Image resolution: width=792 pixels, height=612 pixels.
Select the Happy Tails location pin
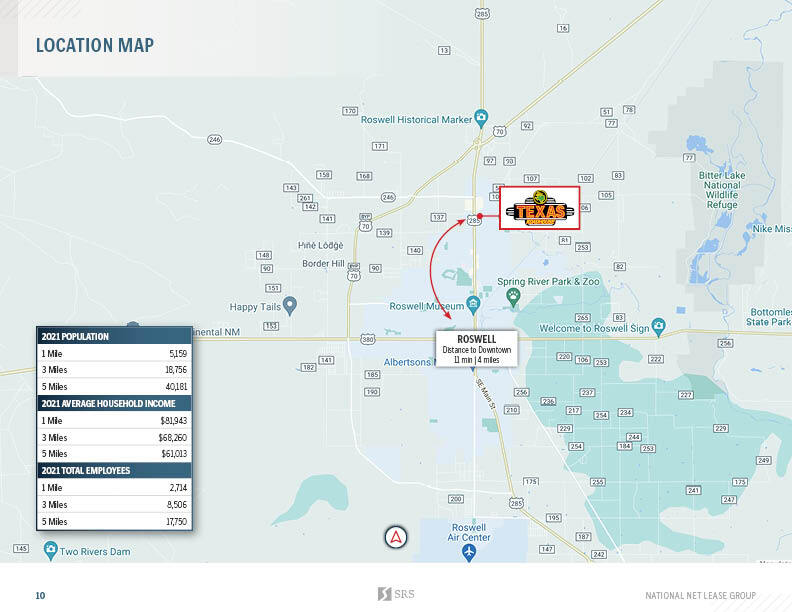click(290, 305)
